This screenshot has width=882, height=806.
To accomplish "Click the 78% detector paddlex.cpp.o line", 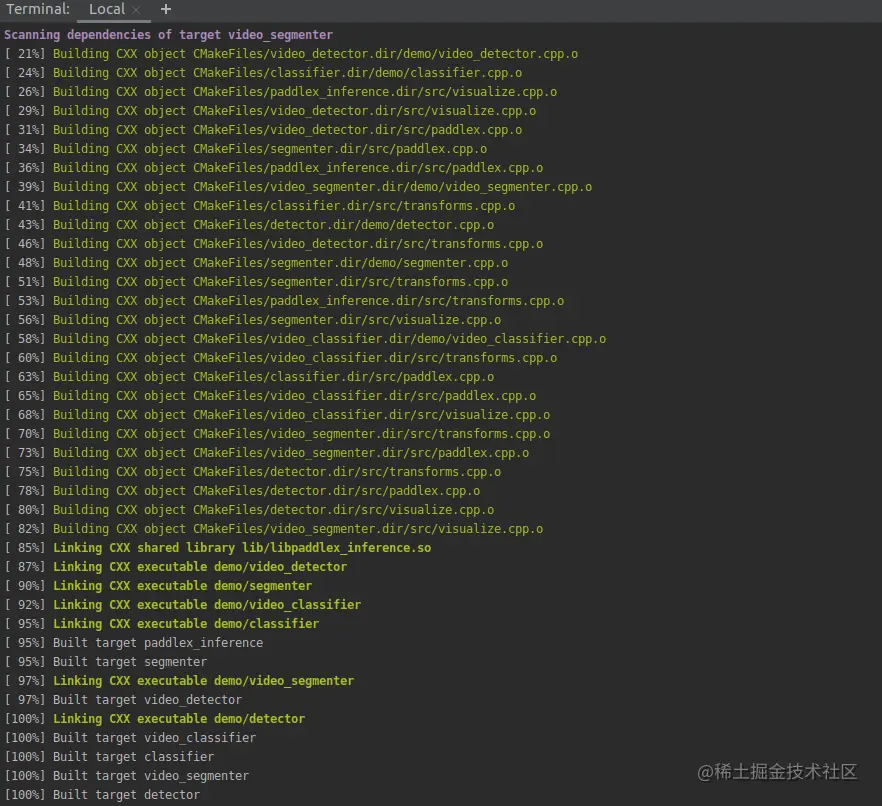I will point(242,491).
